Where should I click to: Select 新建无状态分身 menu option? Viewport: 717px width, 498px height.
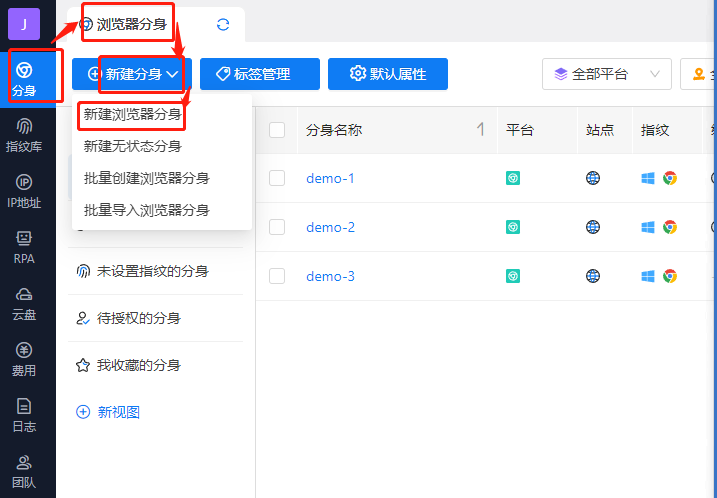pyautogui.click(x=133, y=146)
